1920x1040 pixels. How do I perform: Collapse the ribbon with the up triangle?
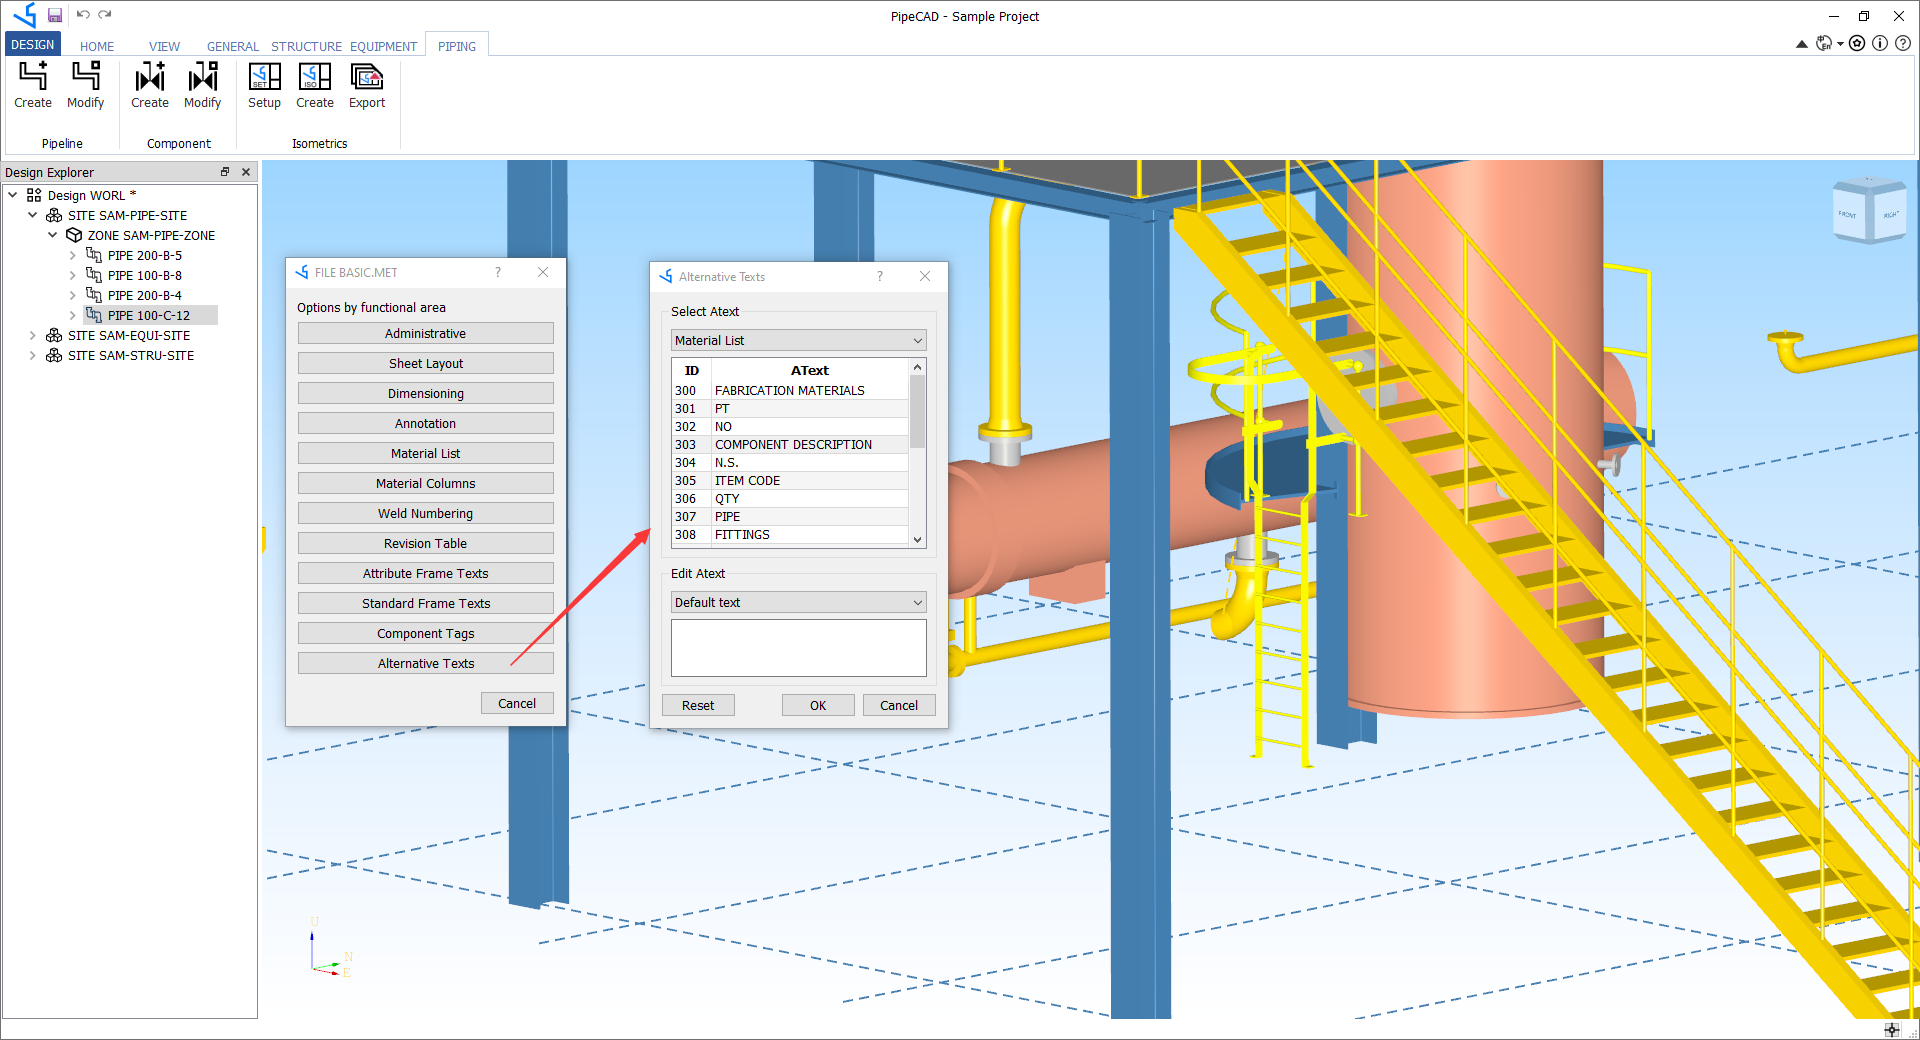(x=1801, y=44)
